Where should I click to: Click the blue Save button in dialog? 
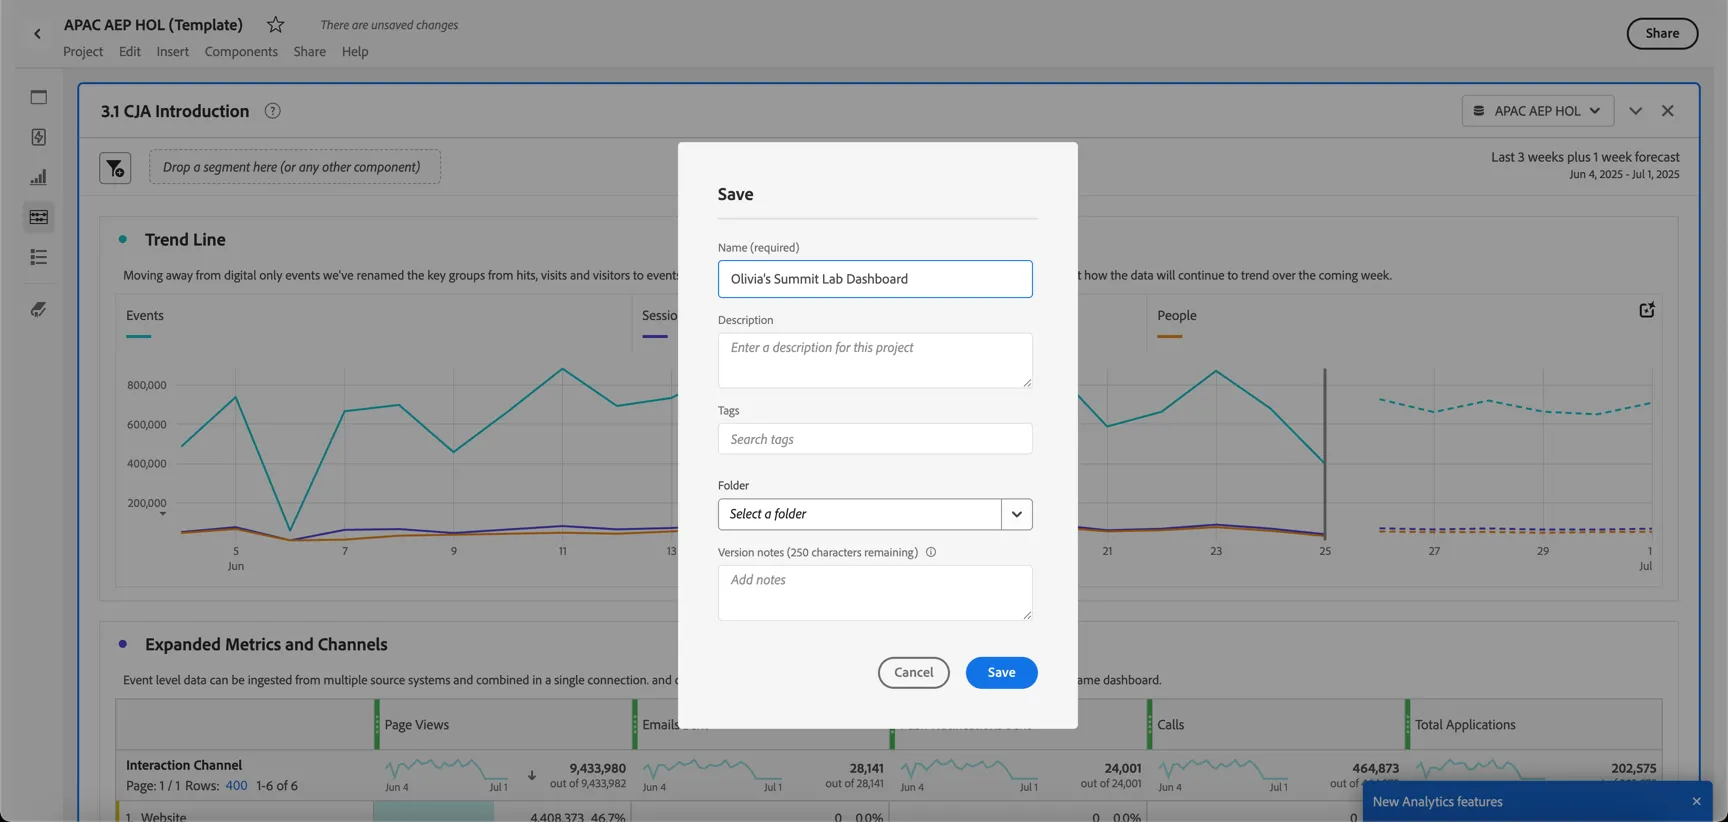point(1001,673)
